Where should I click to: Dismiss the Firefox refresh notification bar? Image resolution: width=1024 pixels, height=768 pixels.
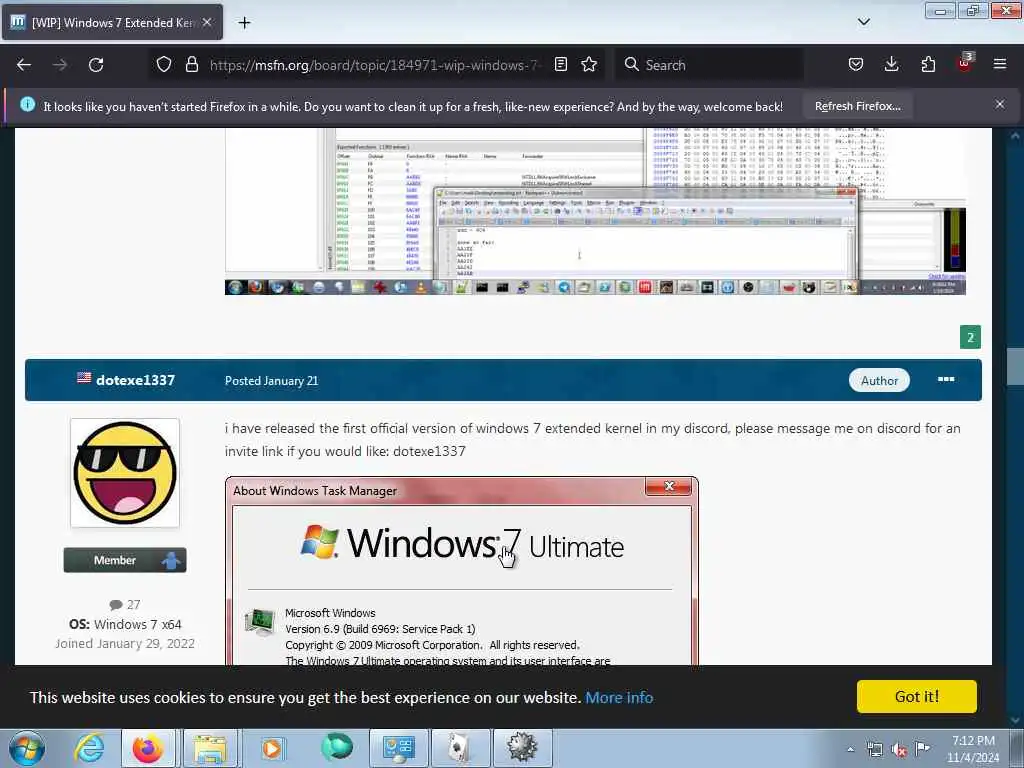1000,104
